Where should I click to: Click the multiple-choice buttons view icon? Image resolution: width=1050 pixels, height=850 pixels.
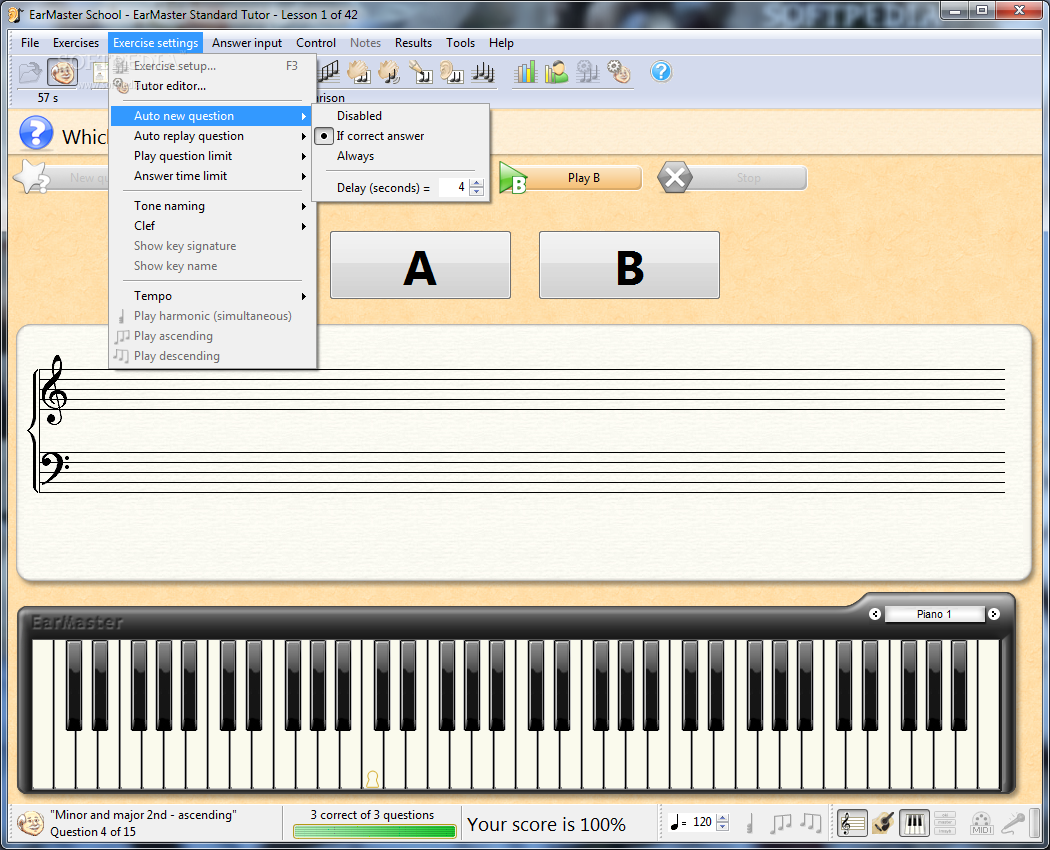click(x=945, y=823)
